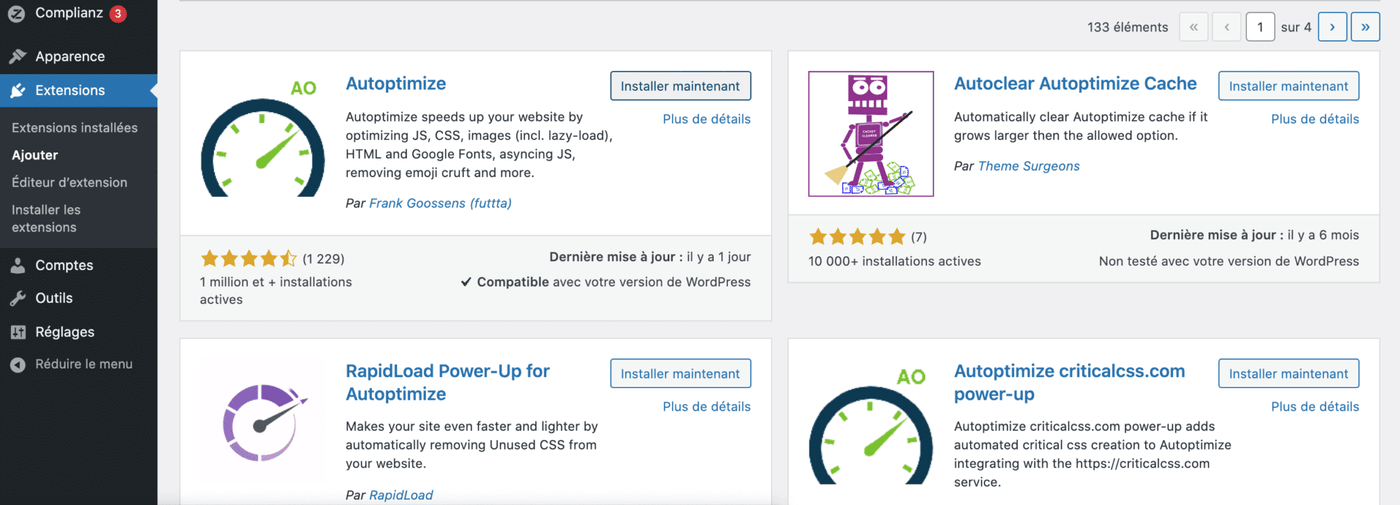1400x505 pixels.
Task: Open Éditeur d'extension submenu item
Action: pos(69,182)
